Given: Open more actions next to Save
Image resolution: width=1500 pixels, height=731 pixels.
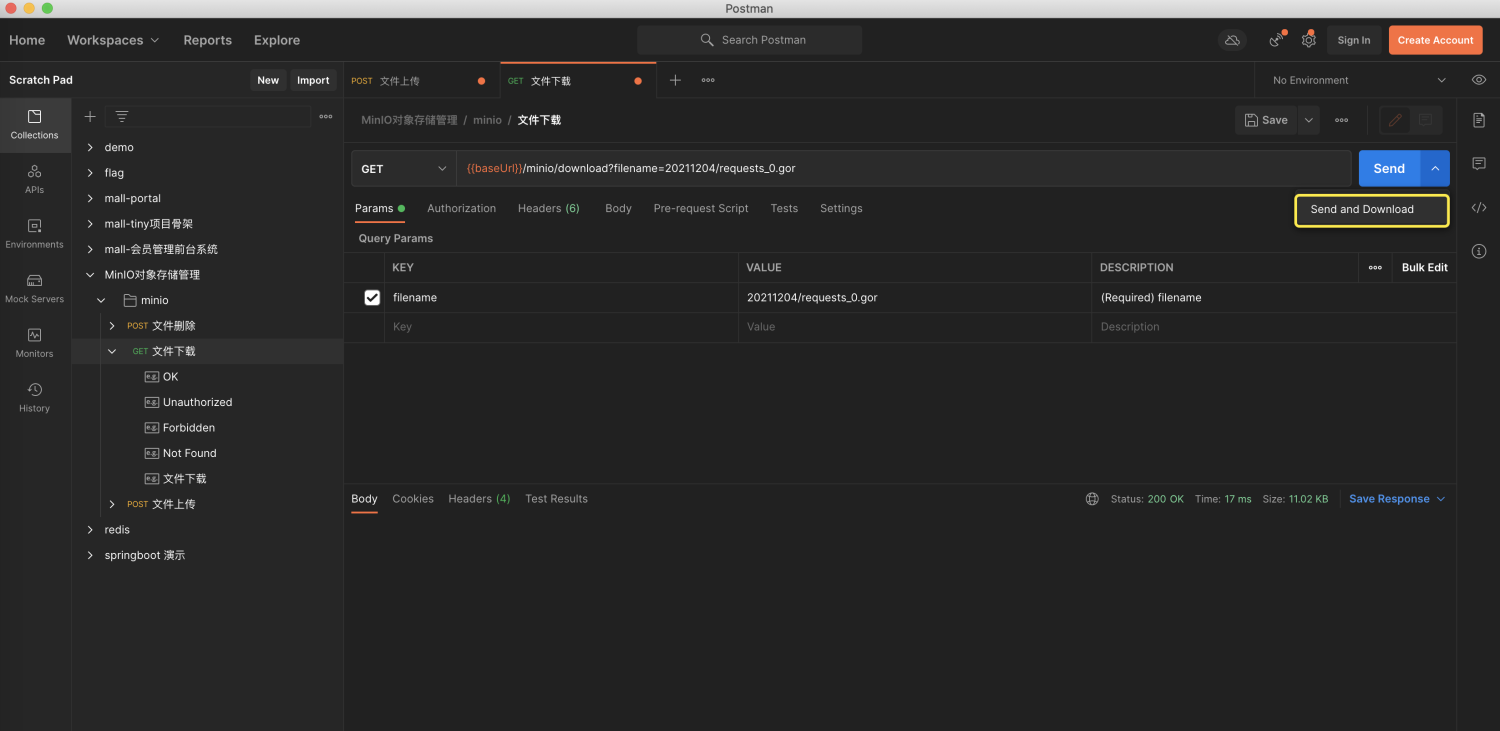Looking at the screenshot, I should (x=1342, y=120).
